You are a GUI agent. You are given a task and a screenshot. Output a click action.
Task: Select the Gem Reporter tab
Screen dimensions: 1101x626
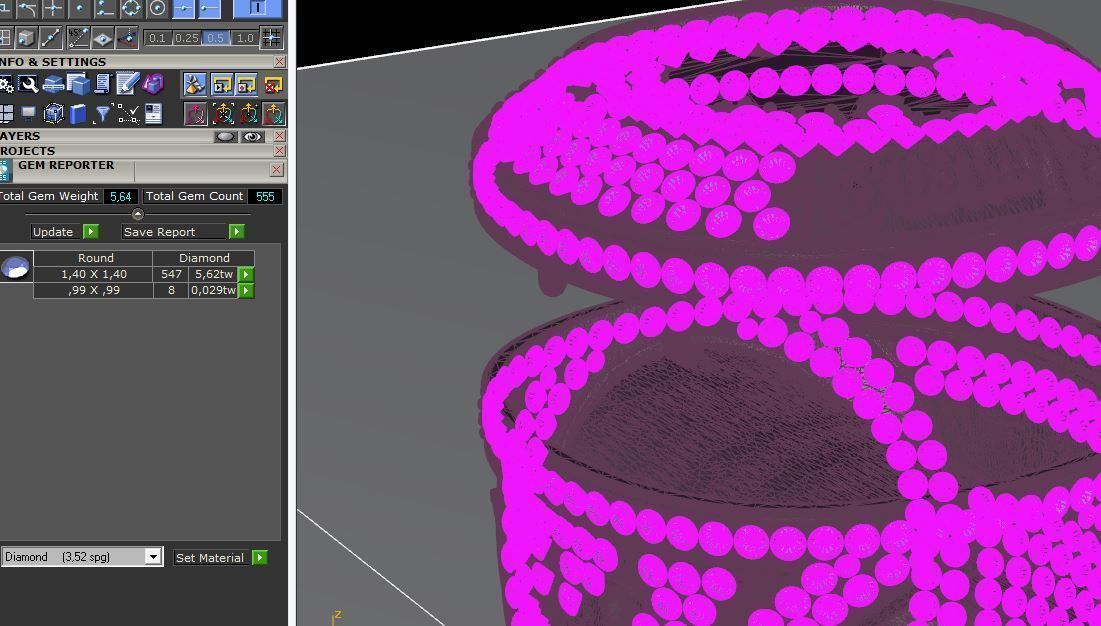[x=66, y=166]
